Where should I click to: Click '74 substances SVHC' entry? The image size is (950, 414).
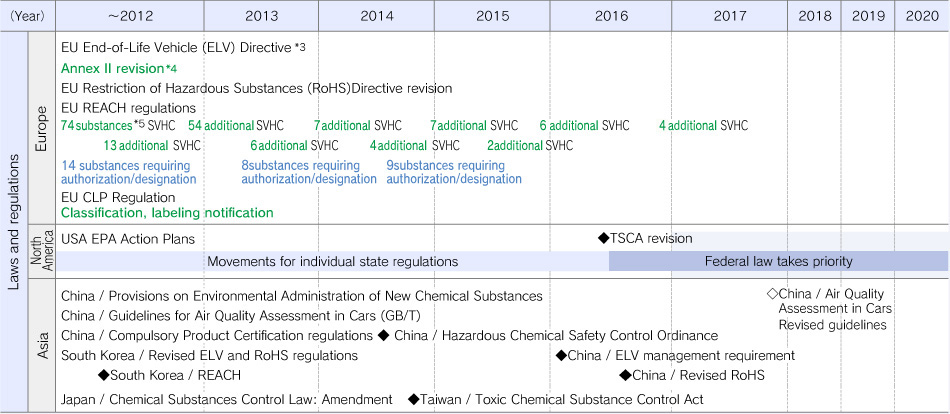[x=118, y=126]
